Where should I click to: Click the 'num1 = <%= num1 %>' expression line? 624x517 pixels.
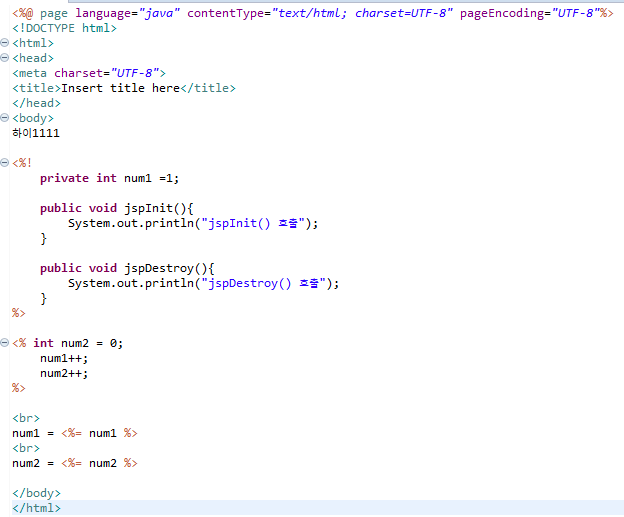pos(75,433)
